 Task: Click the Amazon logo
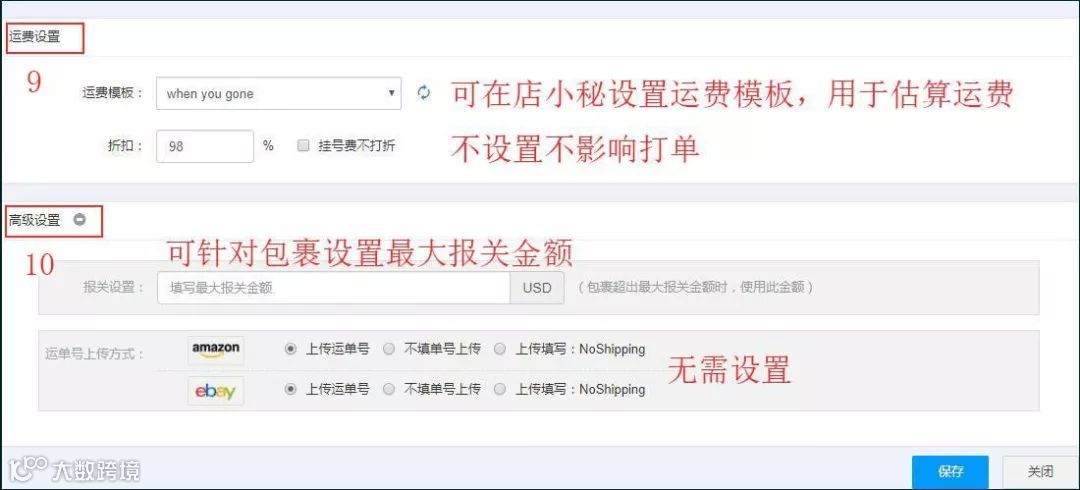point(216,350)
